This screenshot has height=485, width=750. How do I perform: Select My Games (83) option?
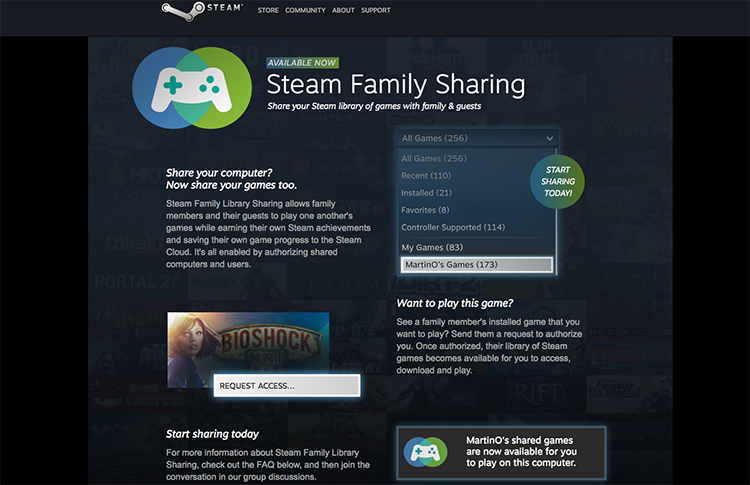point(432,247)
